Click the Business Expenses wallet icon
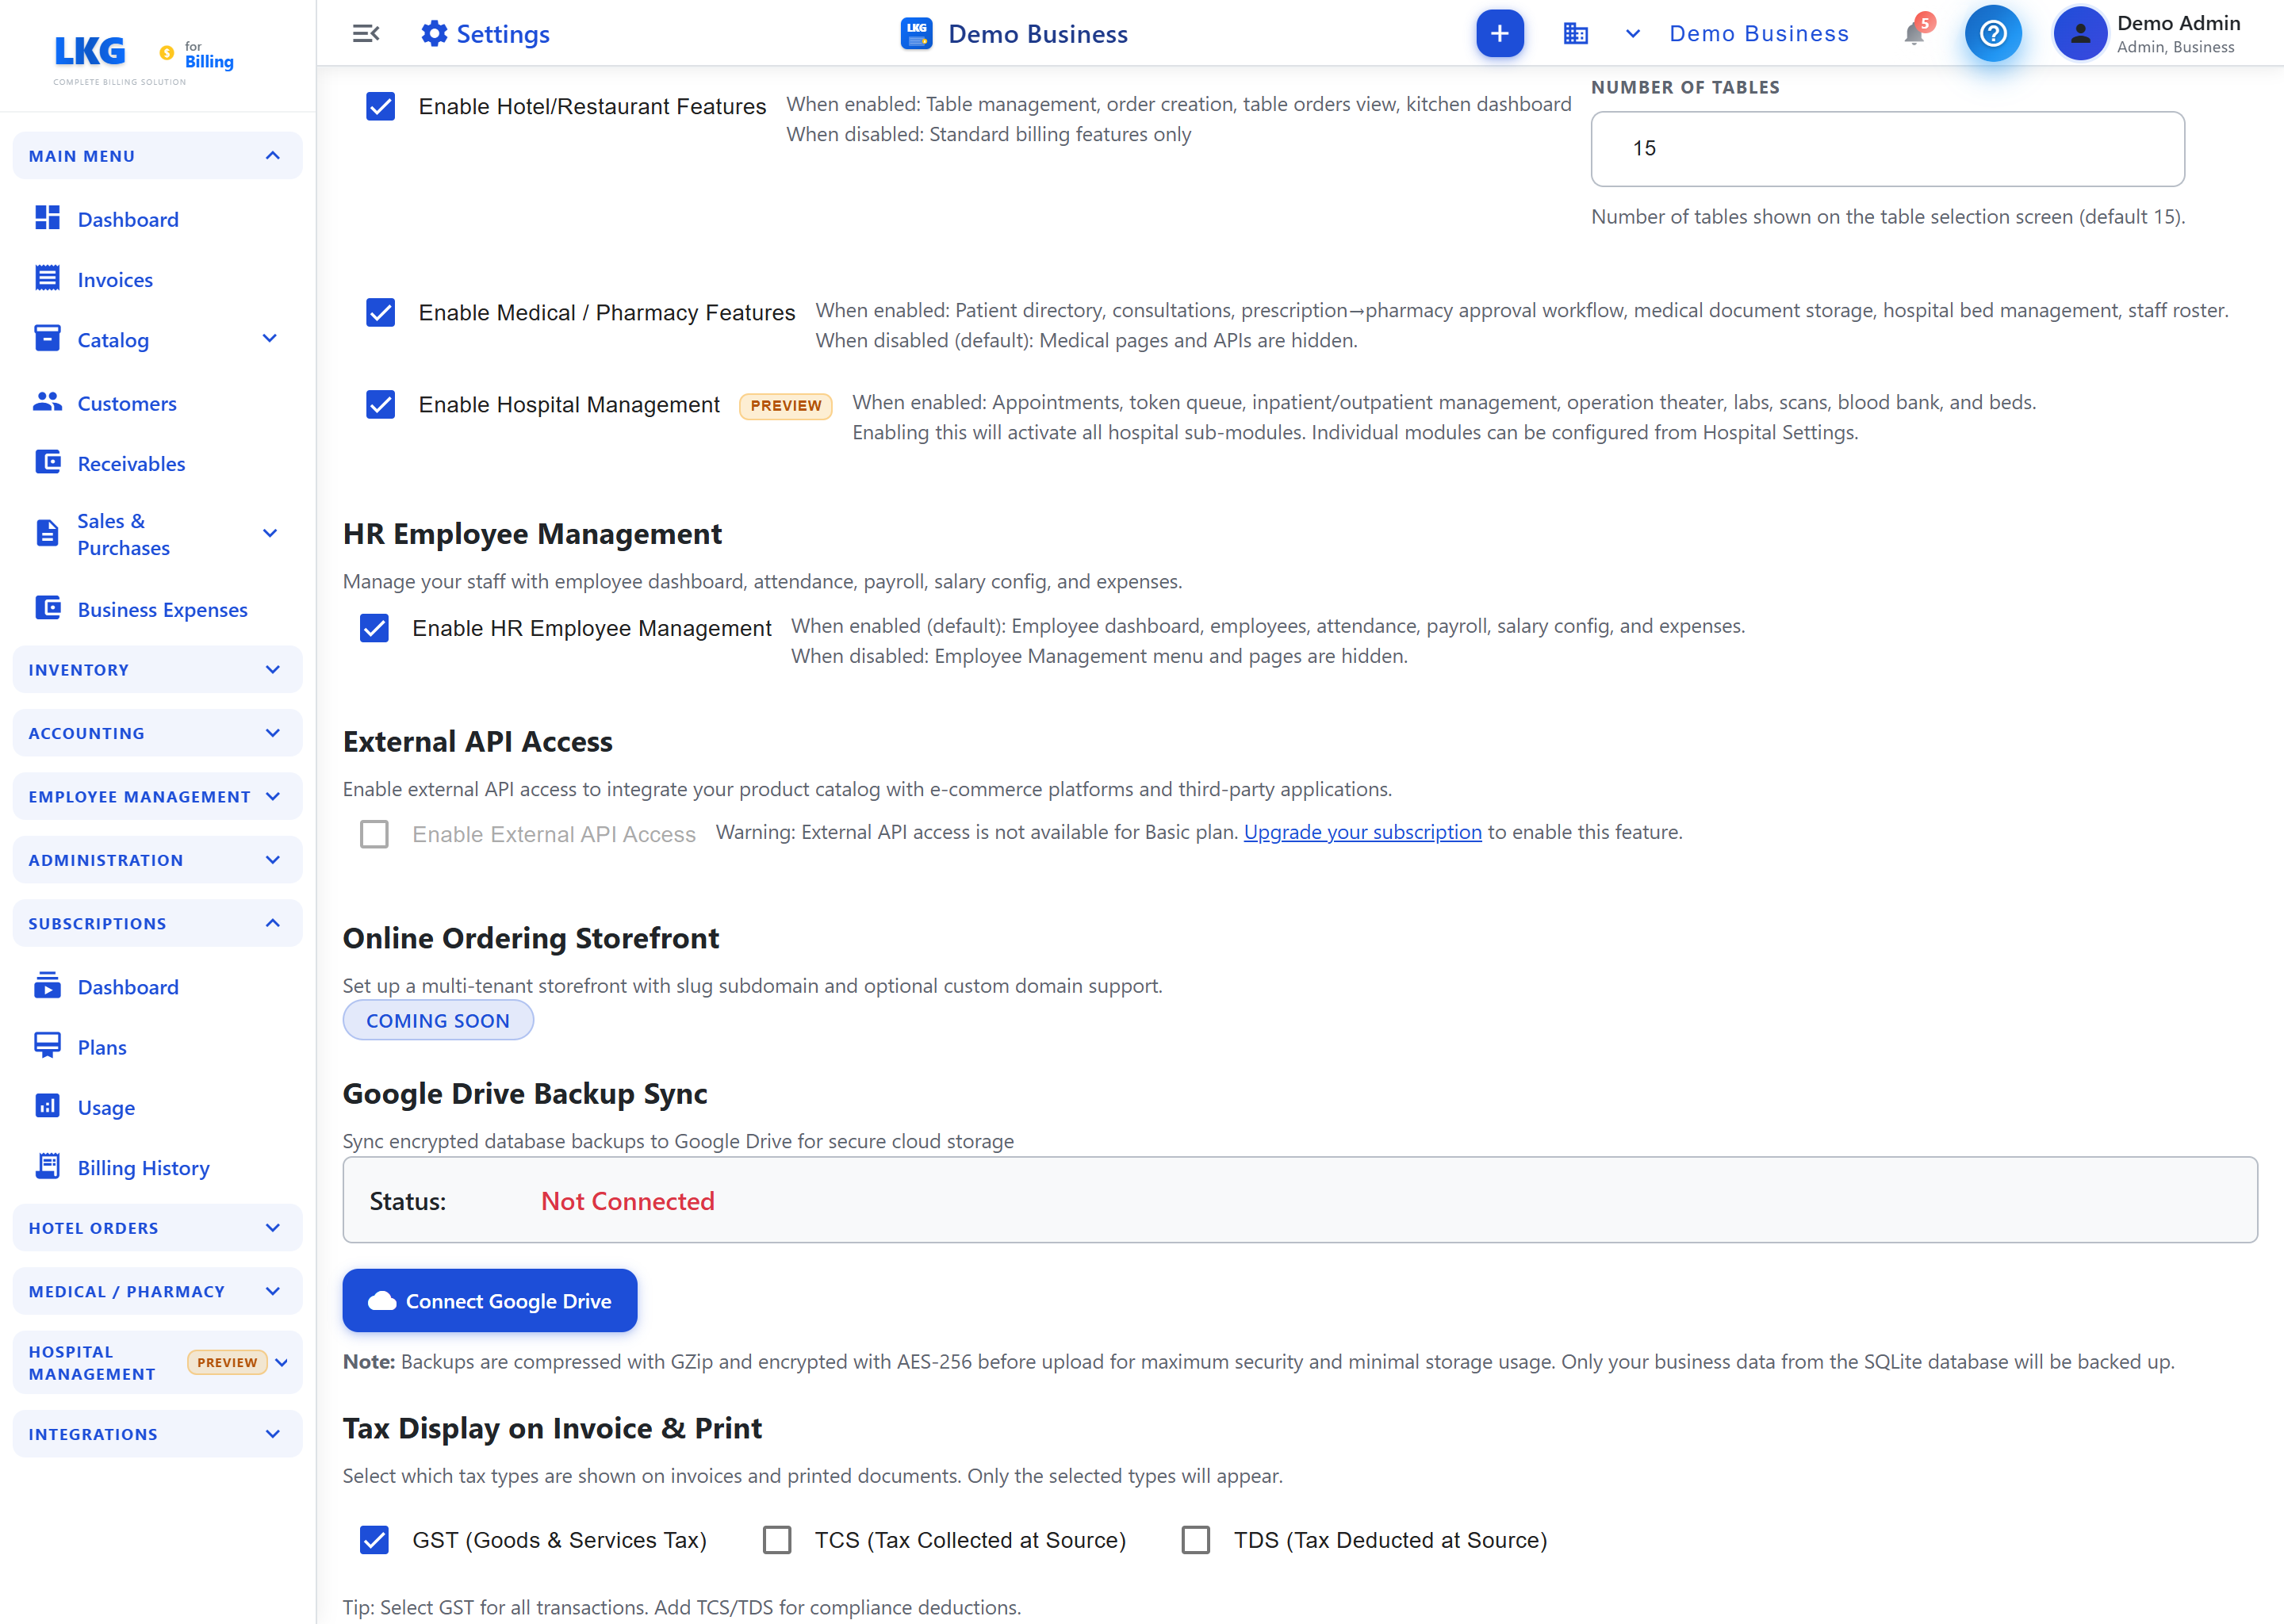Image resolution: width=2284 pixels, height=1624 pixels. (47, 608)
